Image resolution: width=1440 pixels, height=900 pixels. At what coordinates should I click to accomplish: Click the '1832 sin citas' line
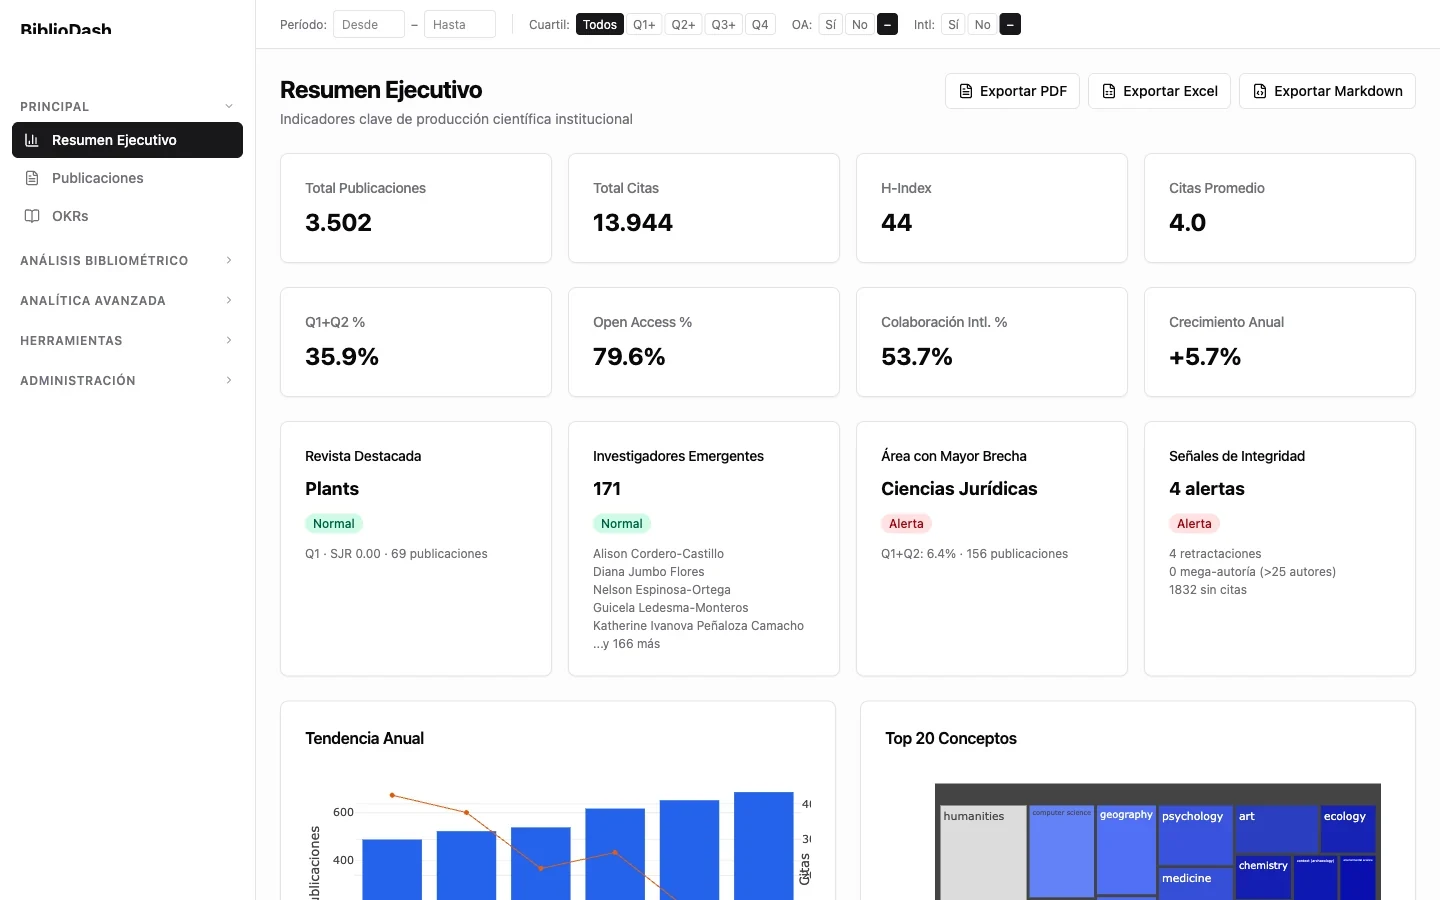click(1208, 590)
